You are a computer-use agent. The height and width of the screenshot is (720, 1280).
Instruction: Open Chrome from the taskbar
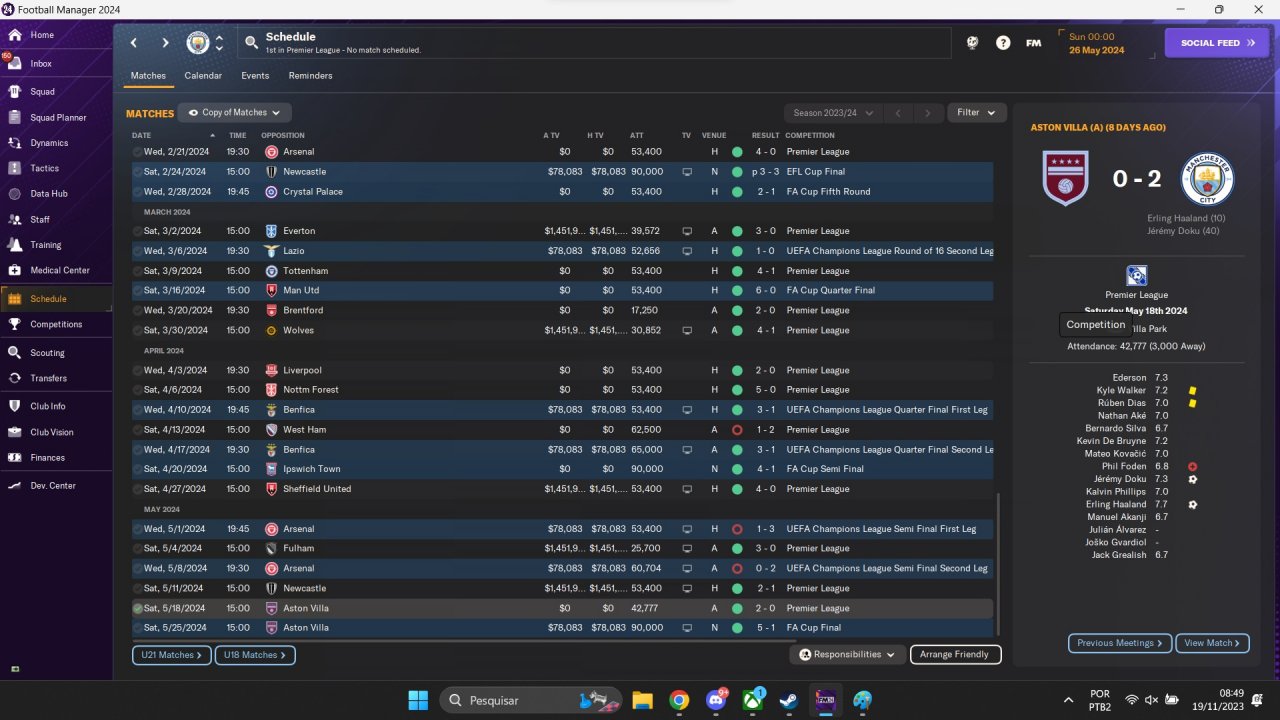(x=679, y=700)
